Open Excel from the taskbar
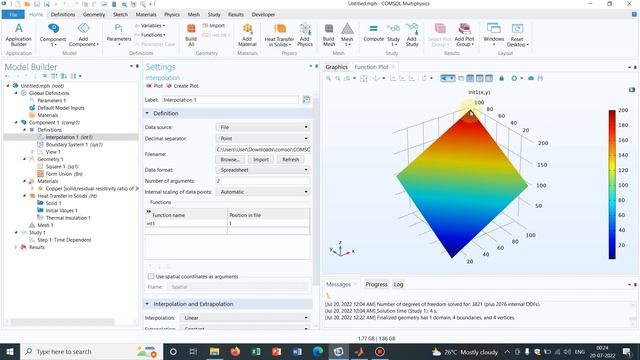Screen dimensions: 640x360 (256, 351)
